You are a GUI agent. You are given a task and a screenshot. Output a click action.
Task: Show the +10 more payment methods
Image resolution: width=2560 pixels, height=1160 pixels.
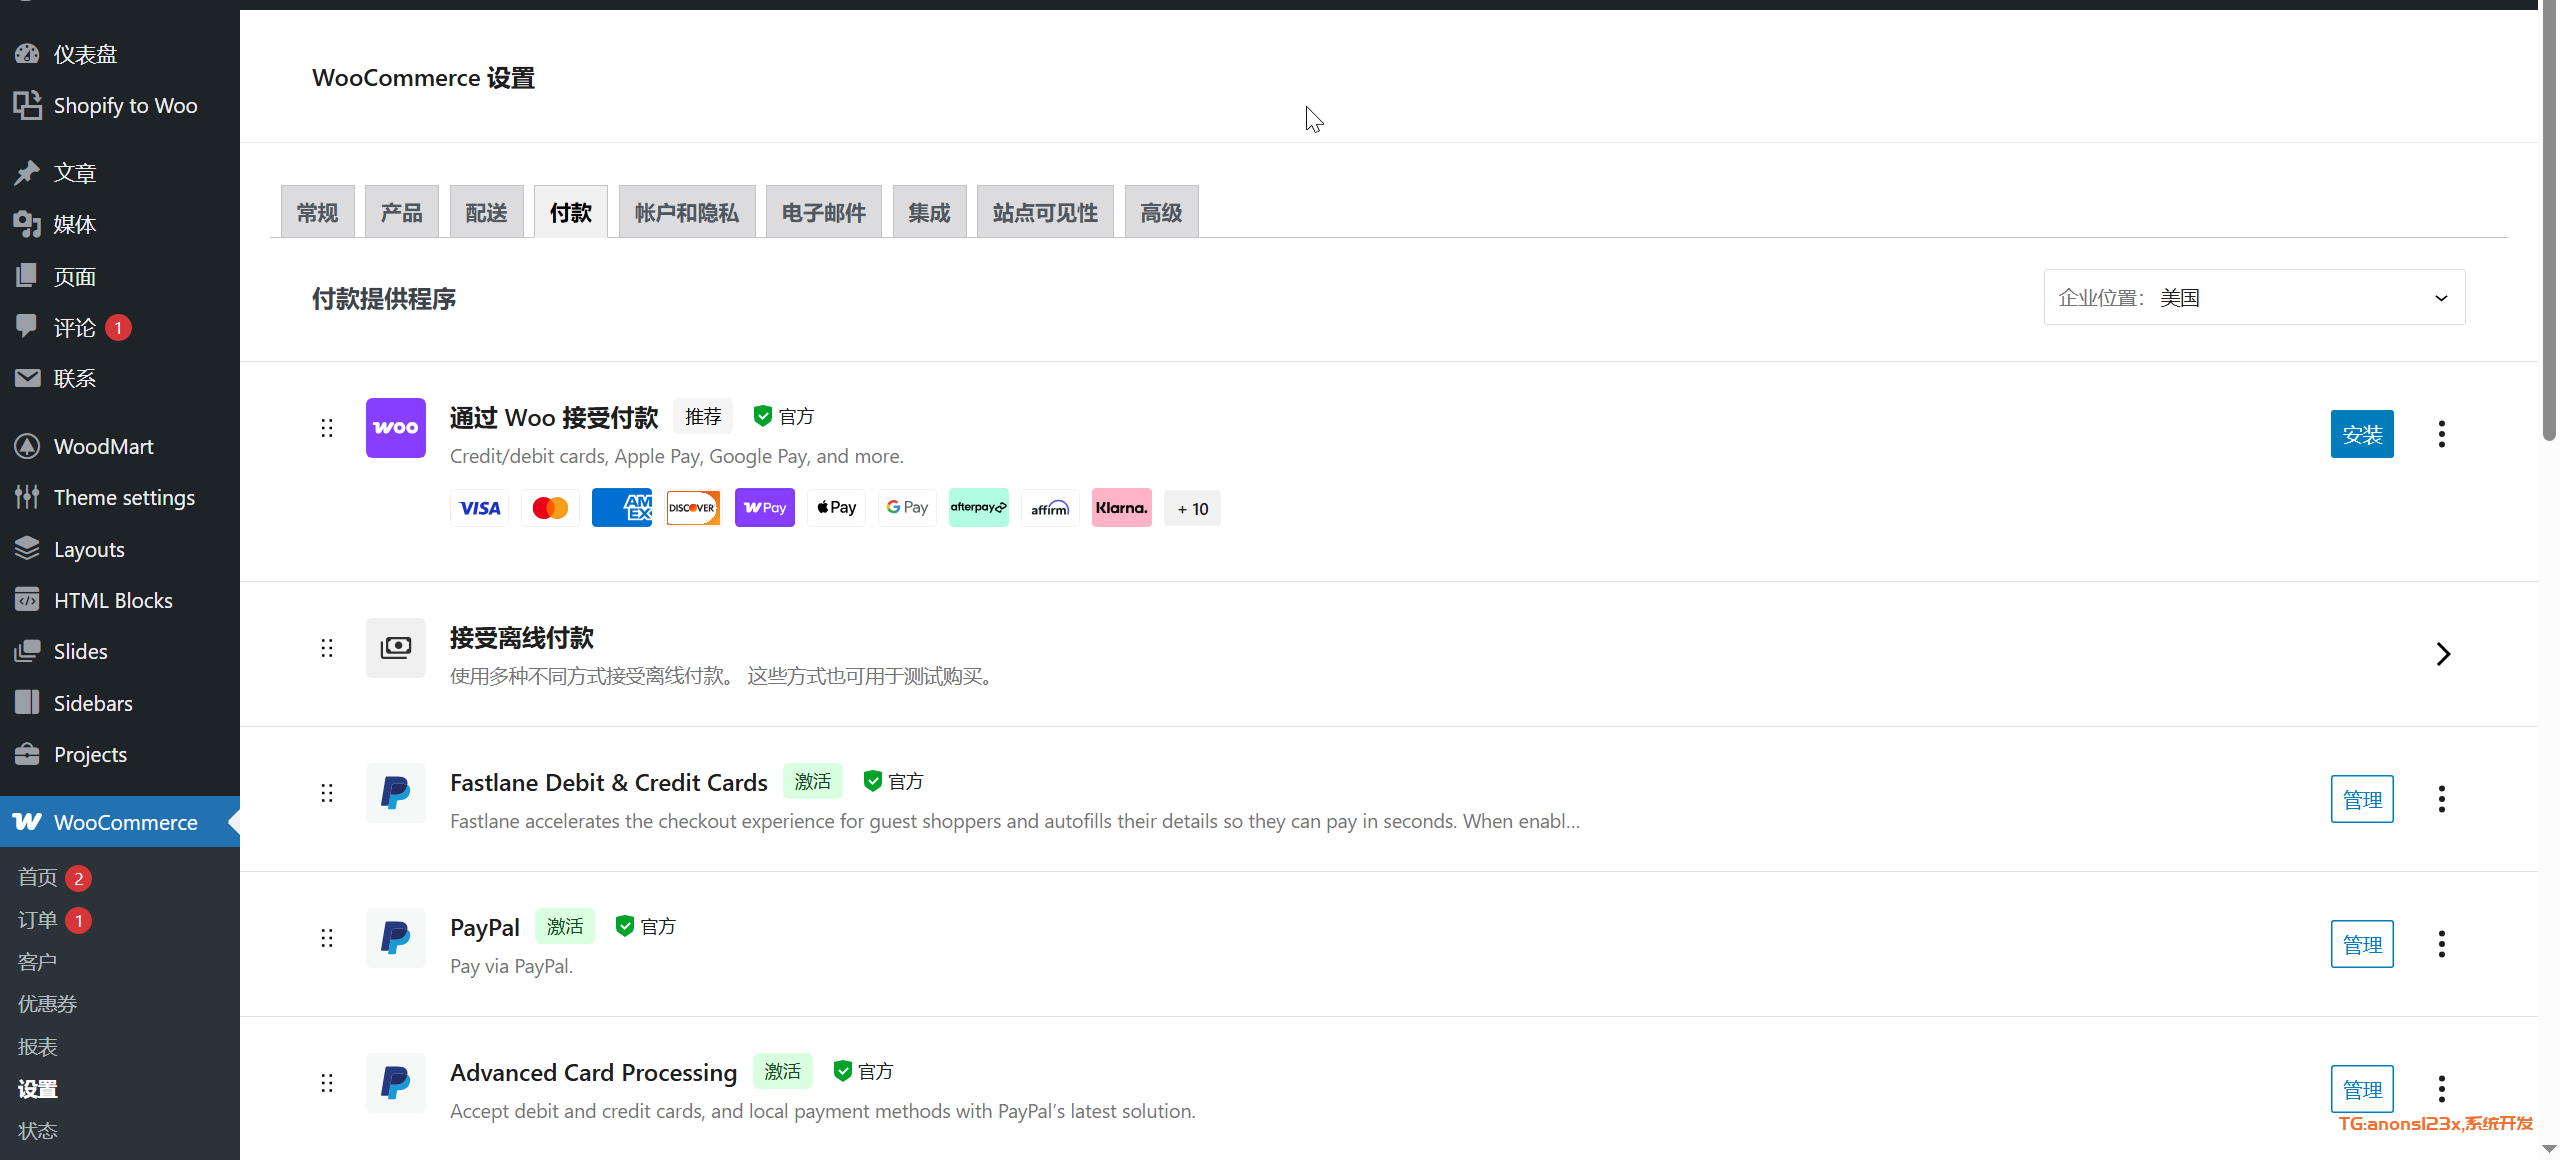[1192, 508]
